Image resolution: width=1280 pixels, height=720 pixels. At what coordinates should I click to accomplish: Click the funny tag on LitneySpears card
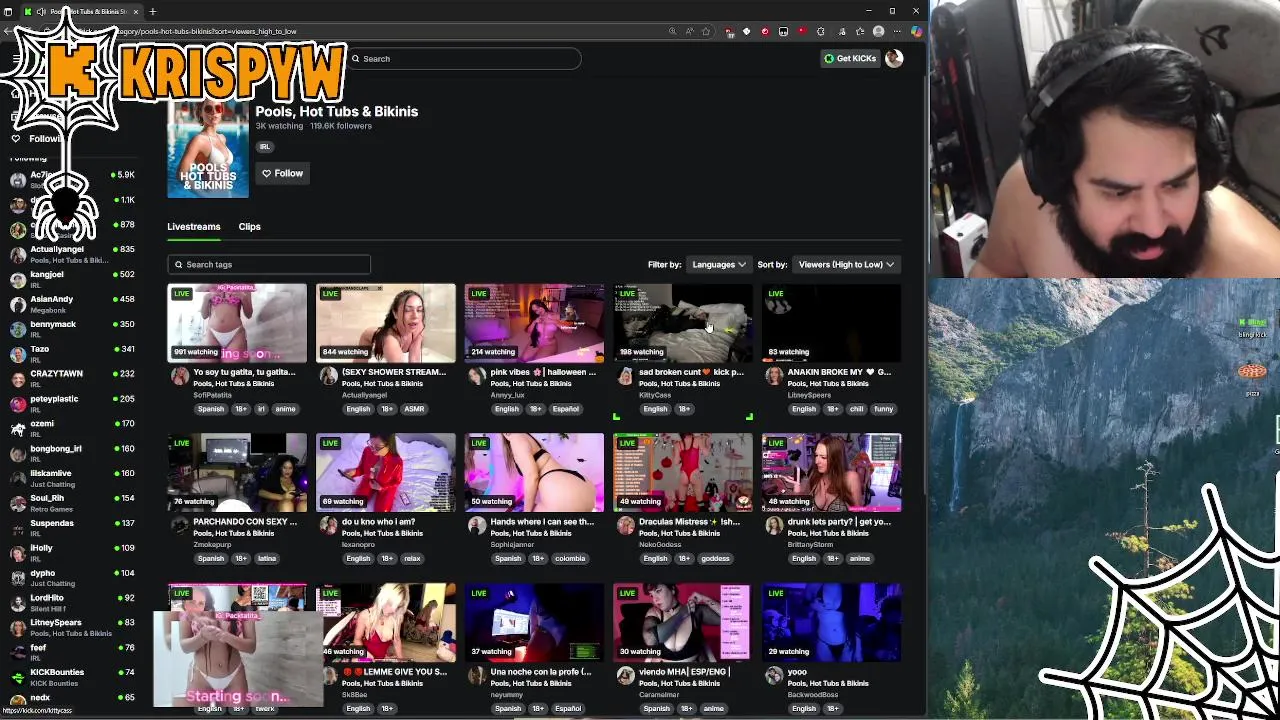pyautogui.click(x=884, y=409)
